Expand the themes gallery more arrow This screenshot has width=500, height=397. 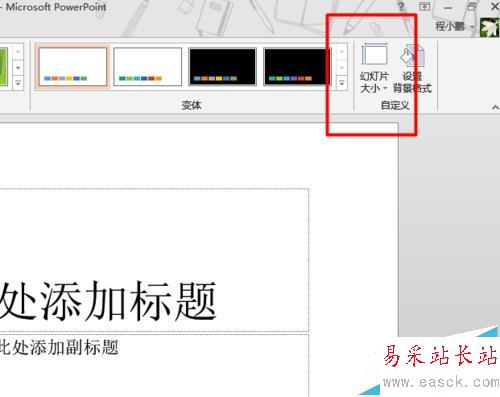(18, 83)
